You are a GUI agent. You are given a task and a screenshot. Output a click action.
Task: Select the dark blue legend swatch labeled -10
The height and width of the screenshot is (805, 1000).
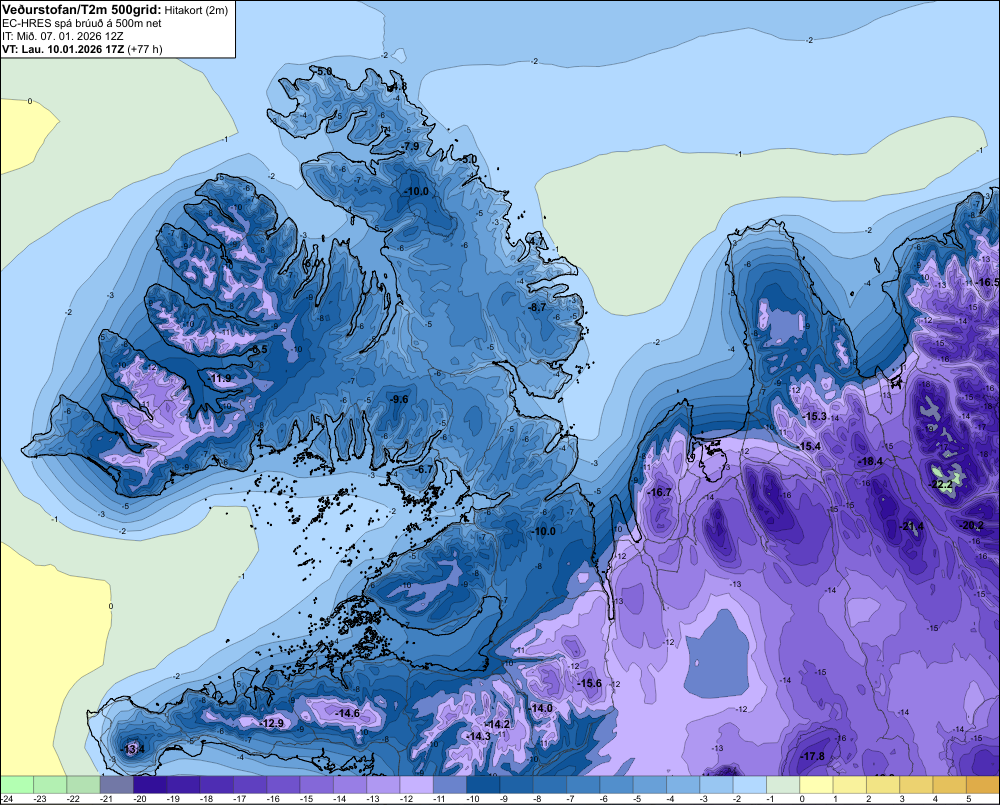[483, 784]
